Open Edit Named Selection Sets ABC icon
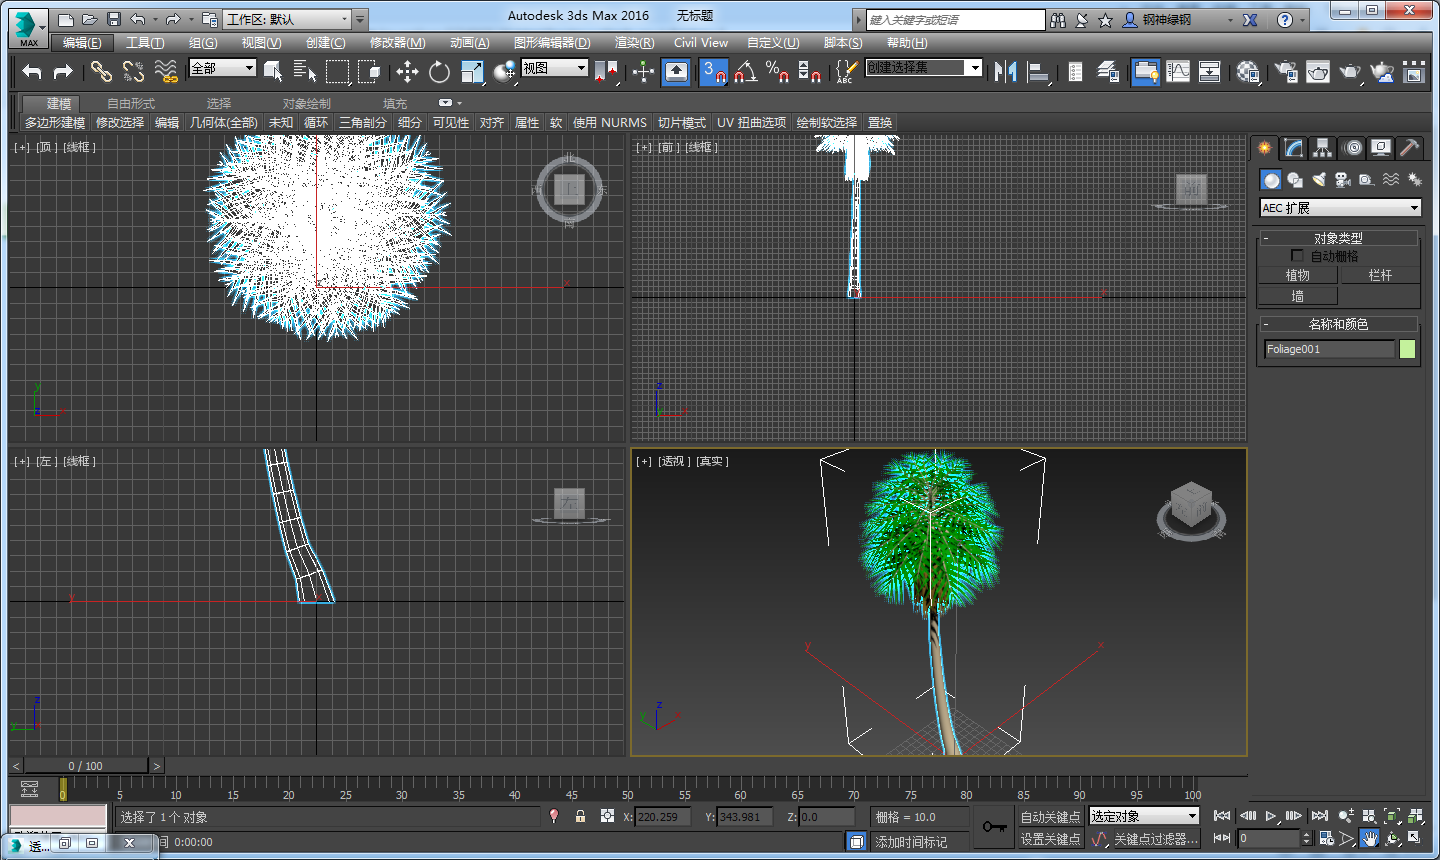Viewport: 1440px width, 860px height. point(846,71)
